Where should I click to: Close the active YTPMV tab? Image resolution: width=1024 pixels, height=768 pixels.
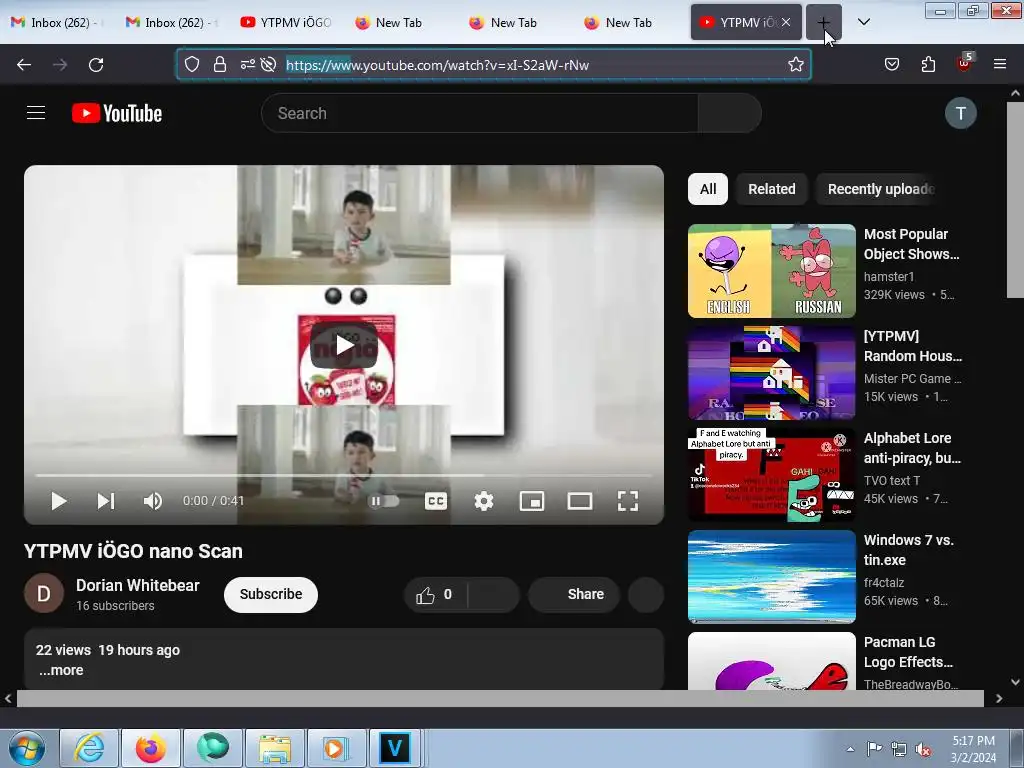pyautogui.click(x=786, y=22)
